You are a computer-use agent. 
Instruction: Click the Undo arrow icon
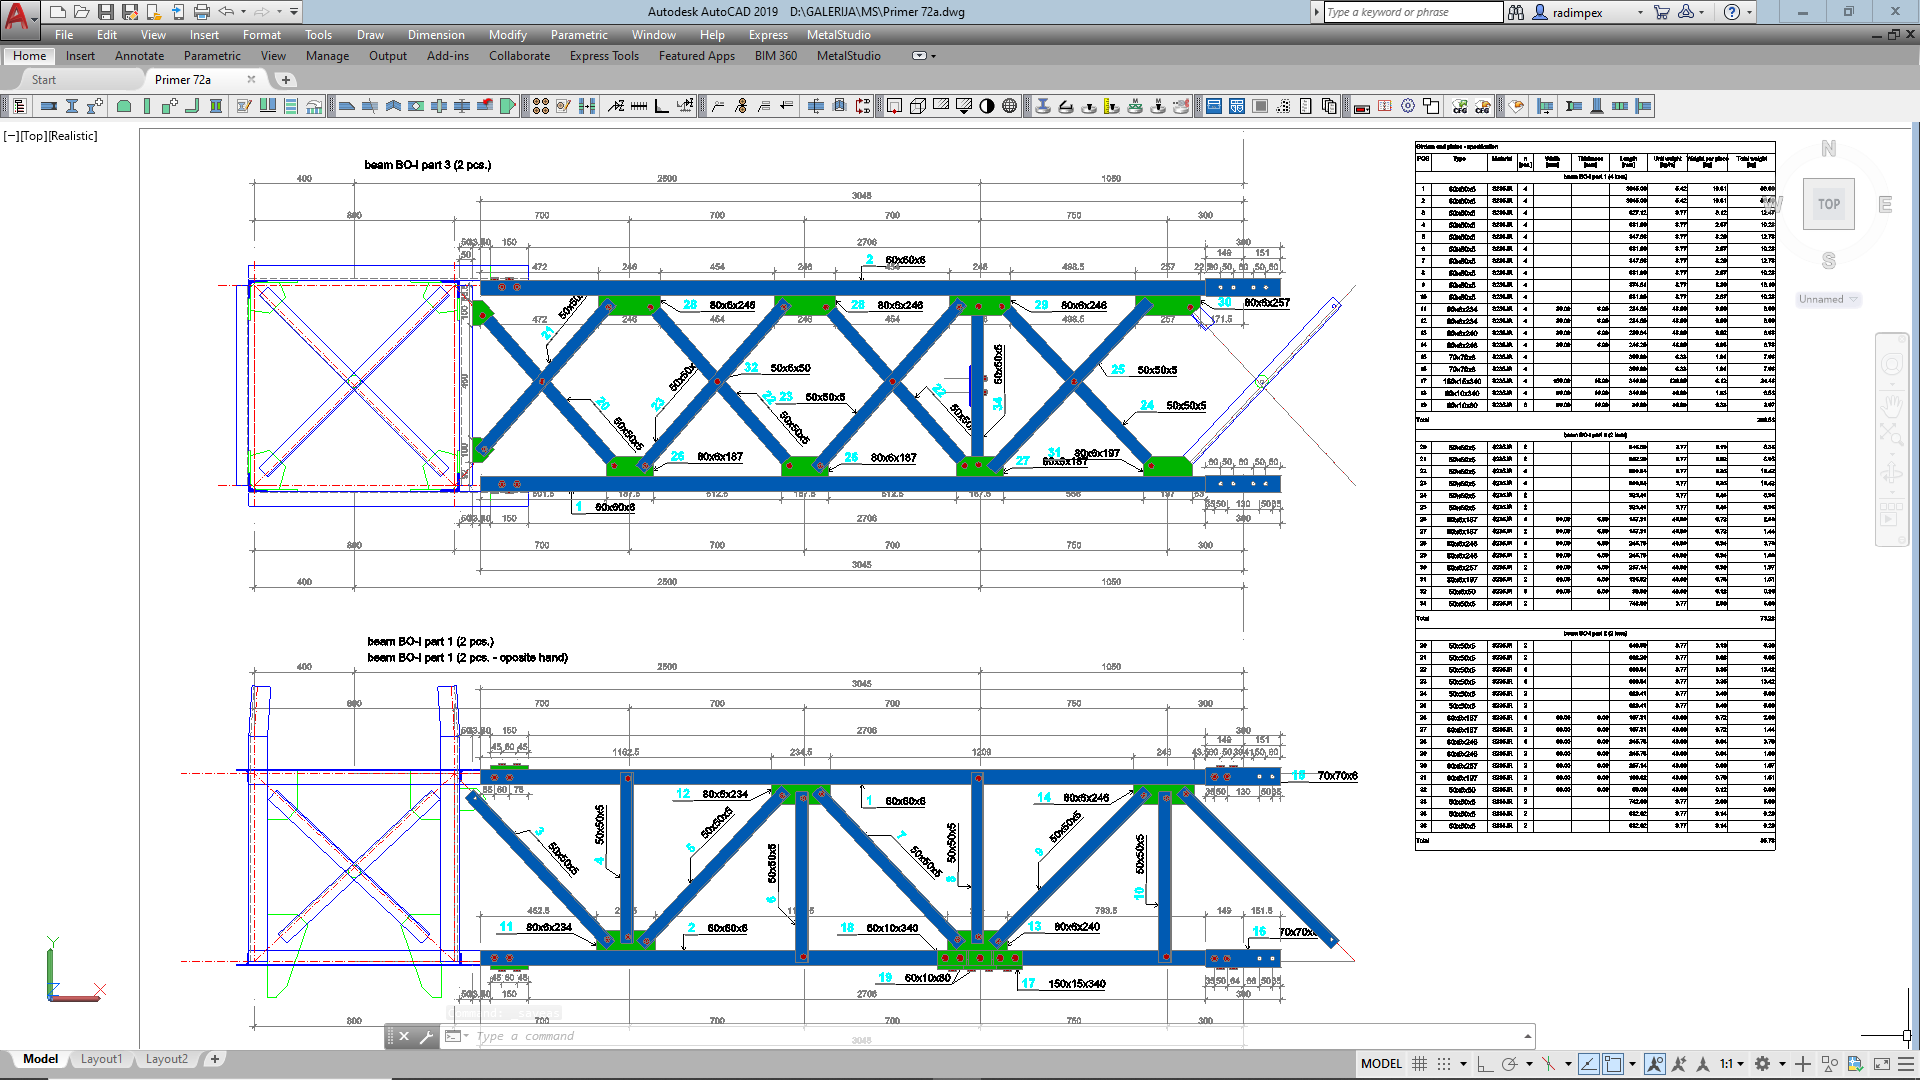click(226, 12)
